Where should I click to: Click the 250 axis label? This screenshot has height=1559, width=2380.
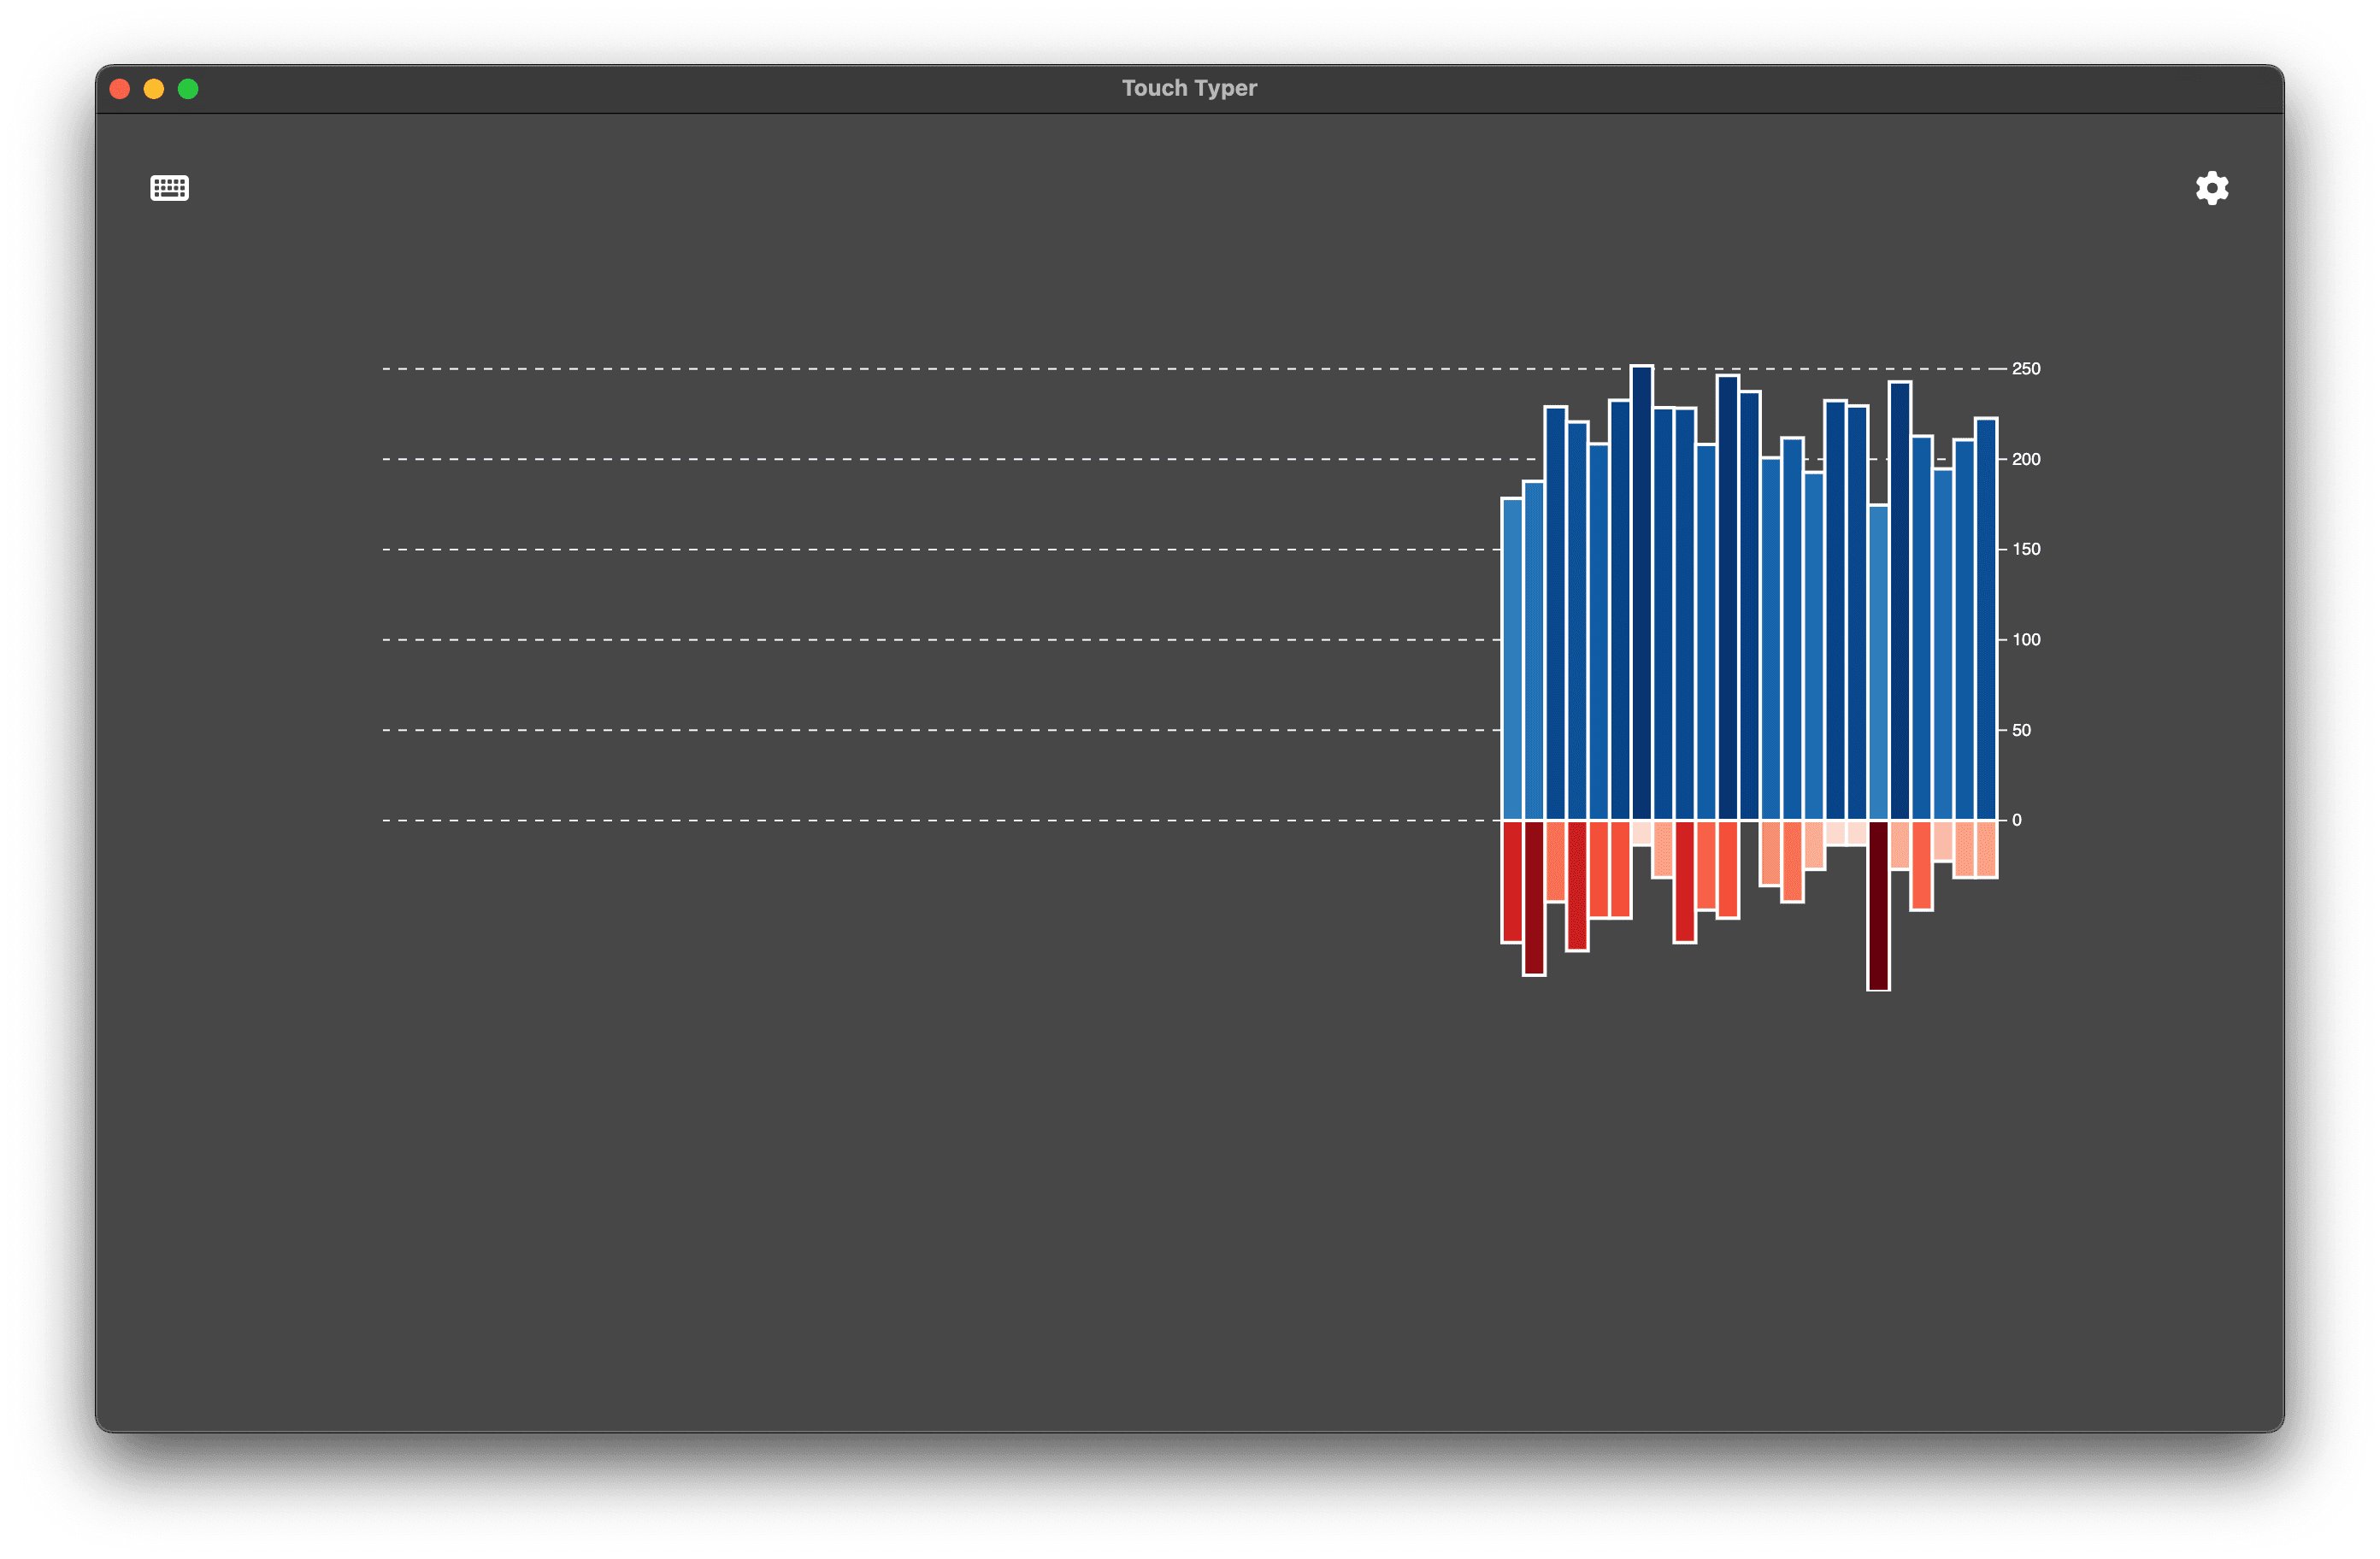click(x=2025, y=369)
